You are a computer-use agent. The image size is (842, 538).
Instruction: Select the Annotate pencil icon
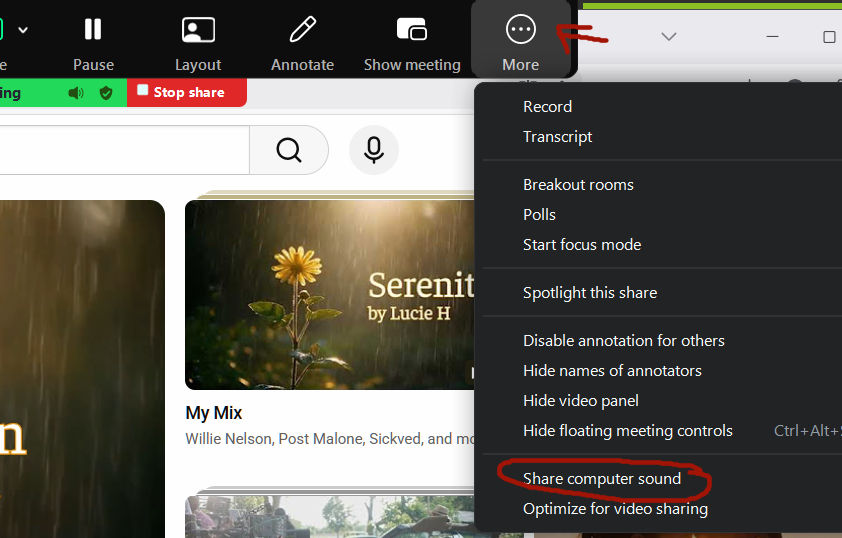click(302, 30)
